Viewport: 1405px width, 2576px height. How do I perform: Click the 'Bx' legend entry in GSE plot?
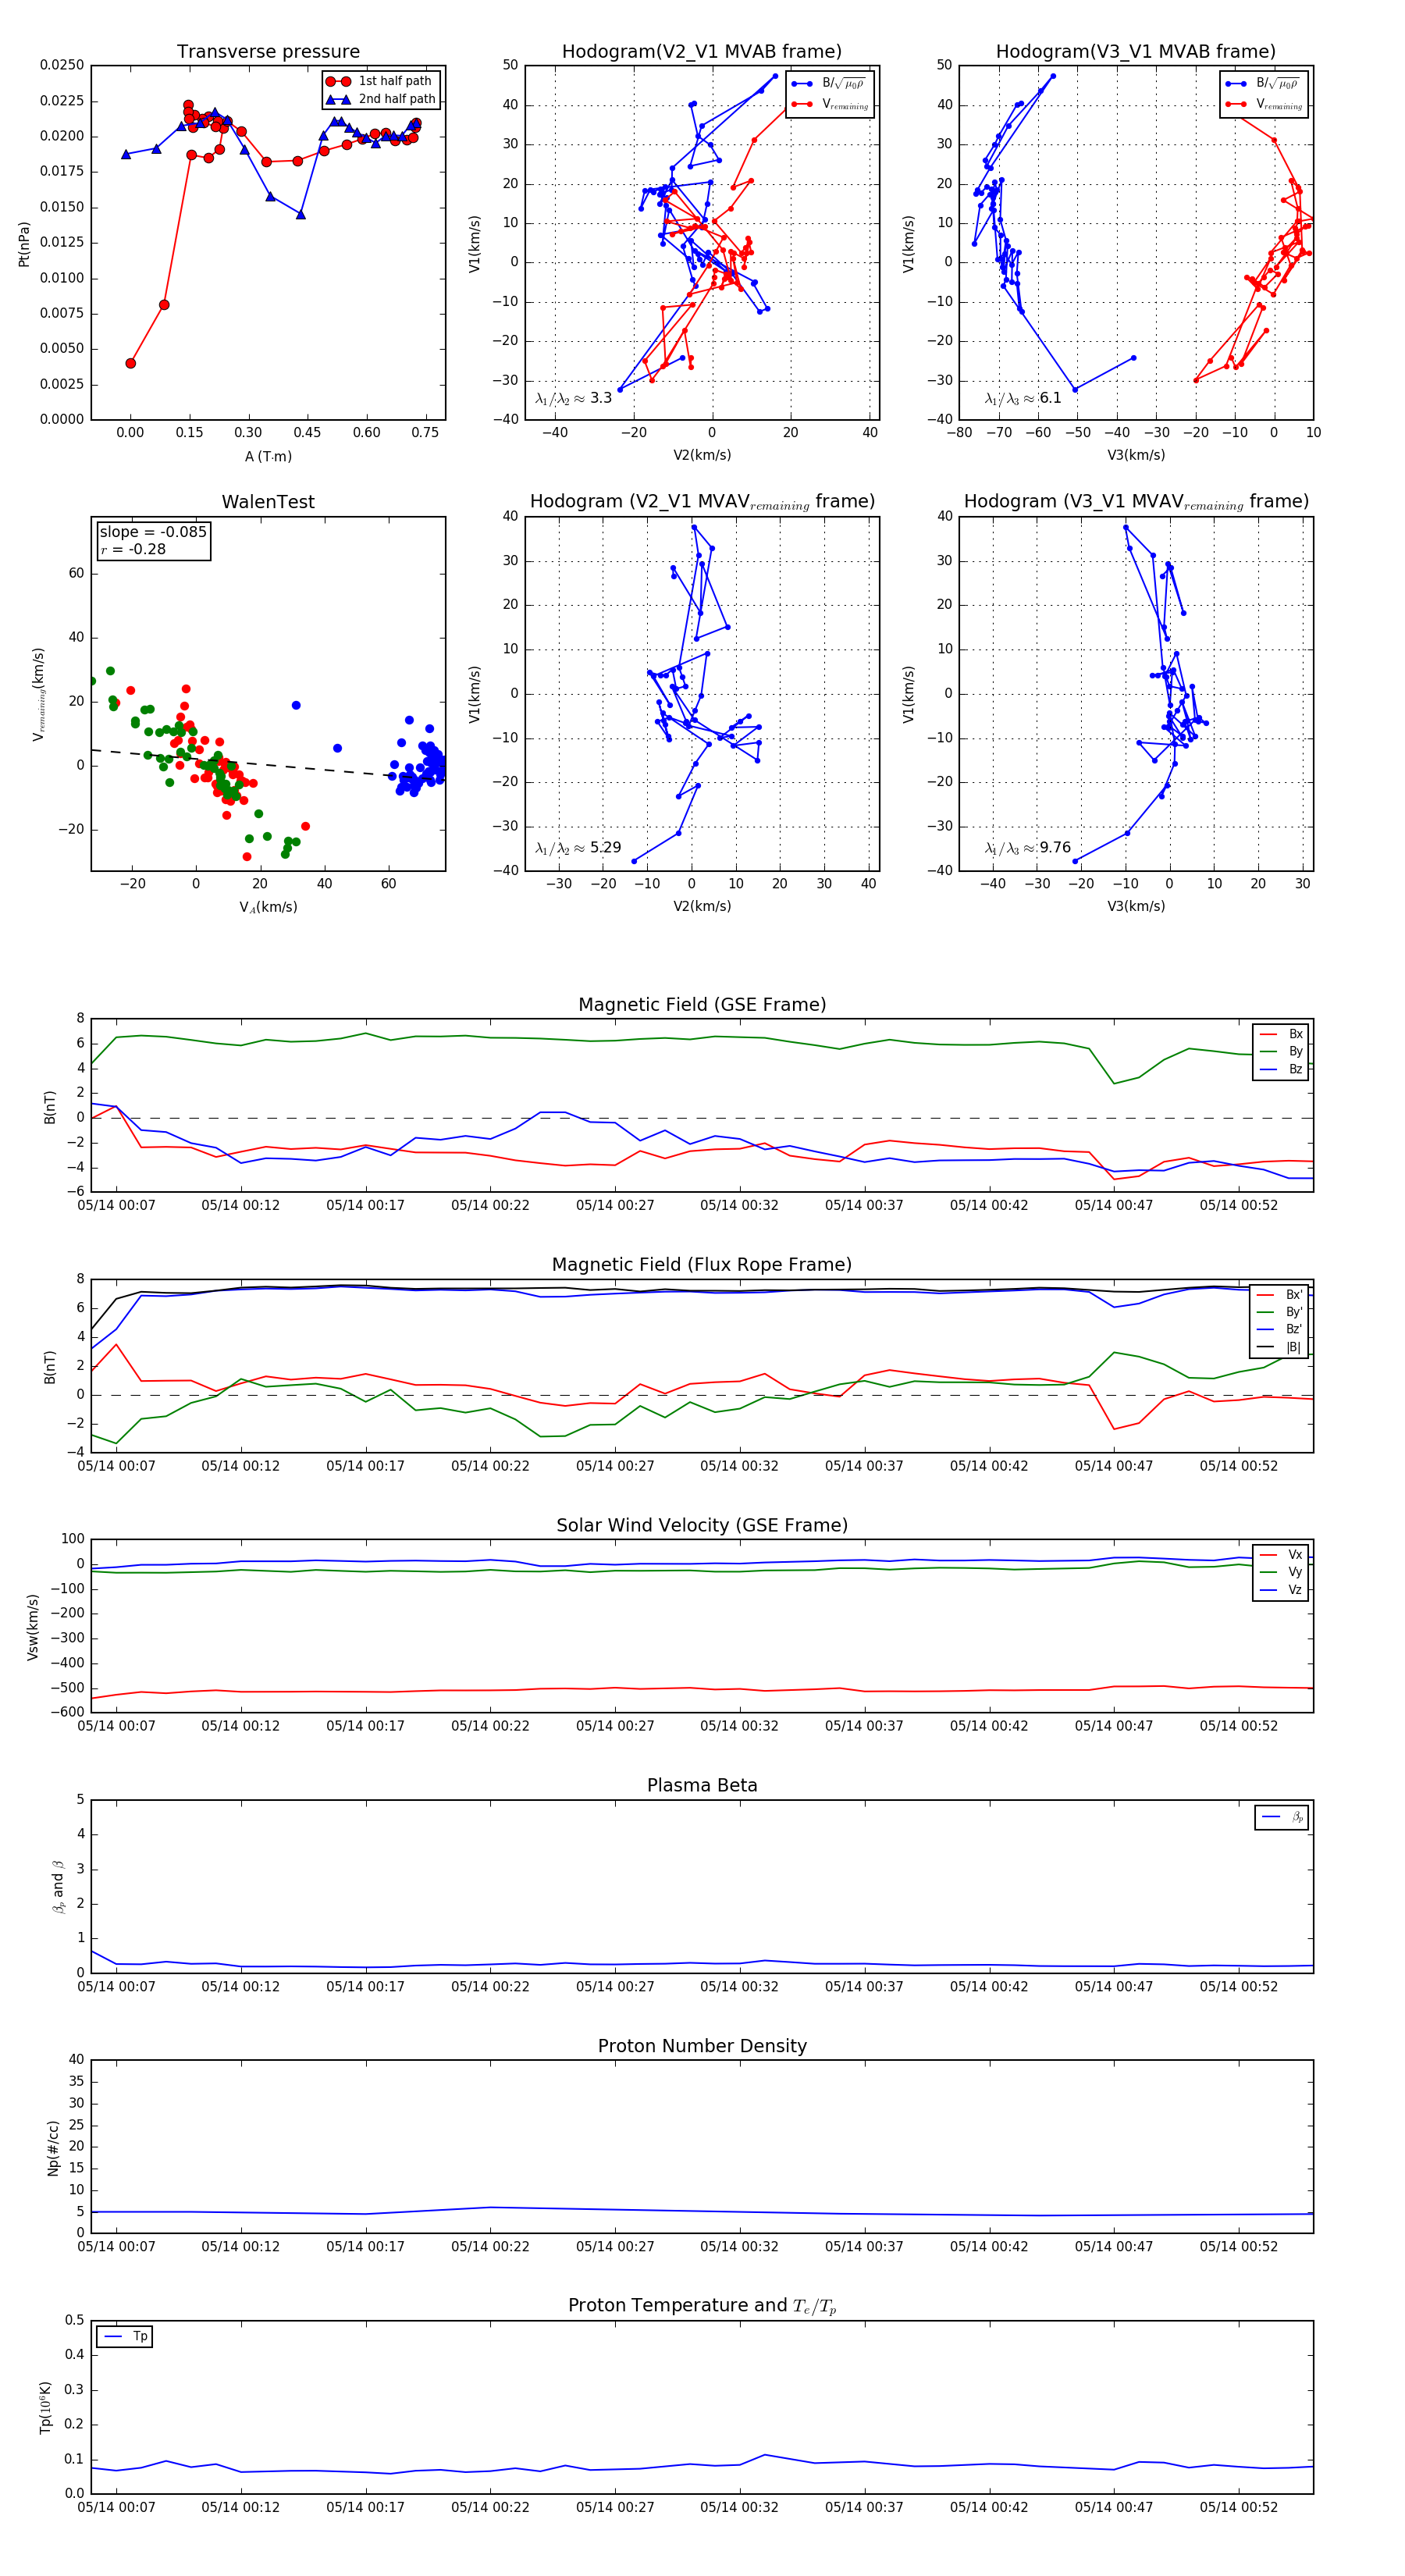click(x=1282, y=1034)
